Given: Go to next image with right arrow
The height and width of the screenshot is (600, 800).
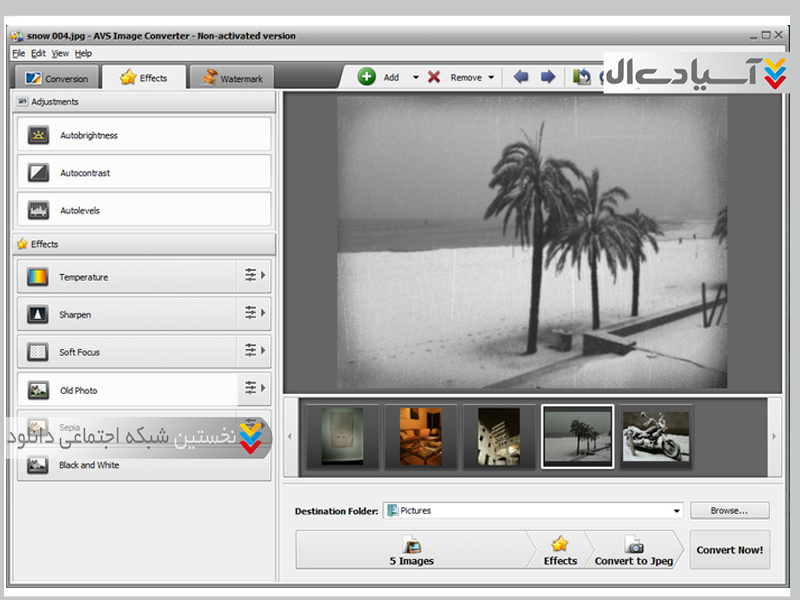Looking at the screenshot, I should pyautogui.click(x=548, y=77).
